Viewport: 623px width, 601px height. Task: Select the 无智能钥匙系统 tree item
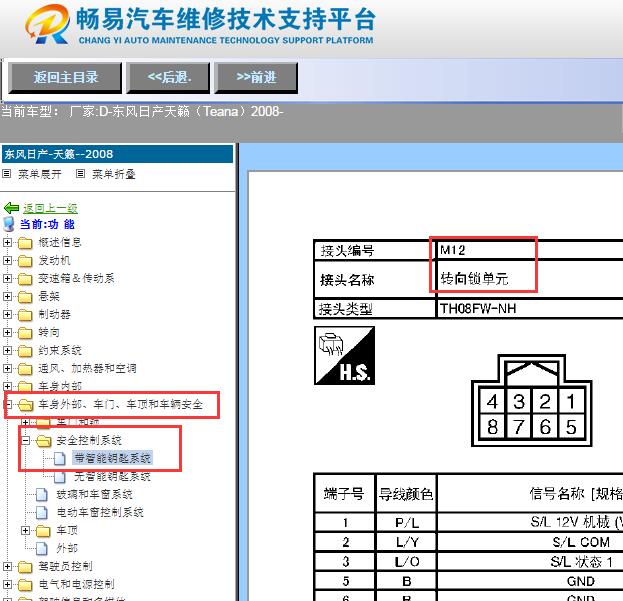click(x=112, y=476)
